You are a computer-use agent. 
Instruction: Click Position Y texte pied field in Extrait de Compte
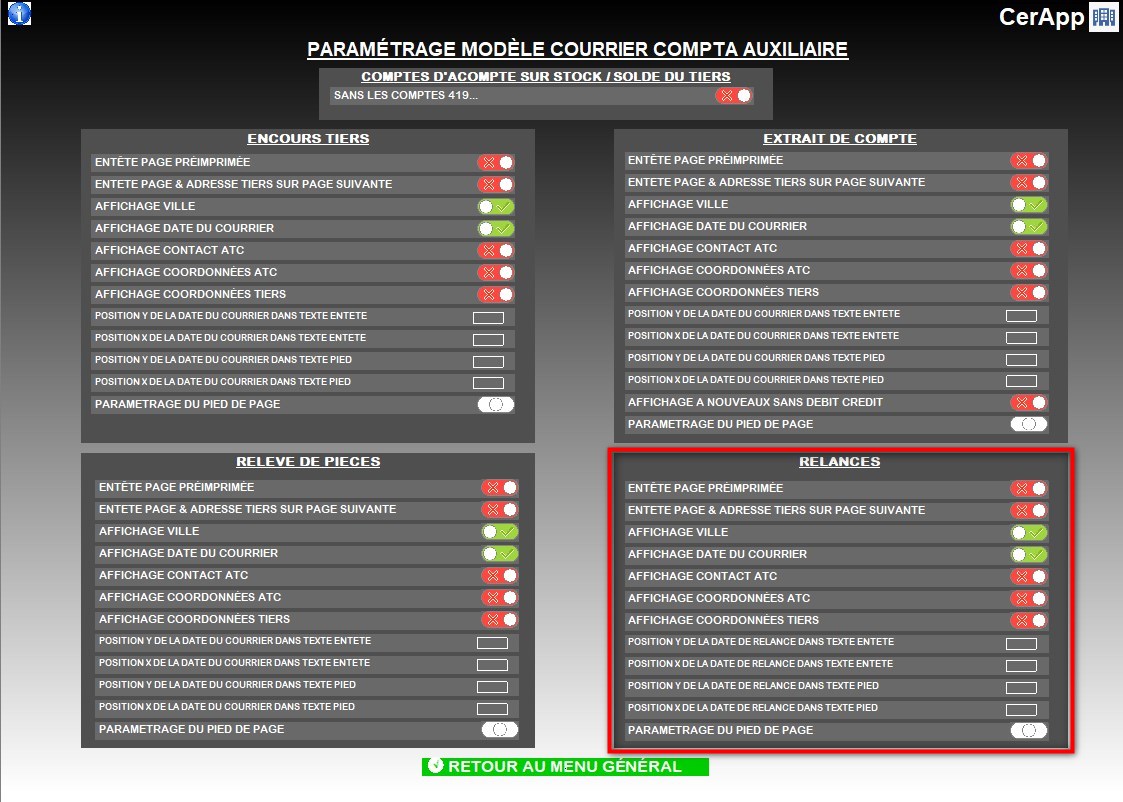1021,359
